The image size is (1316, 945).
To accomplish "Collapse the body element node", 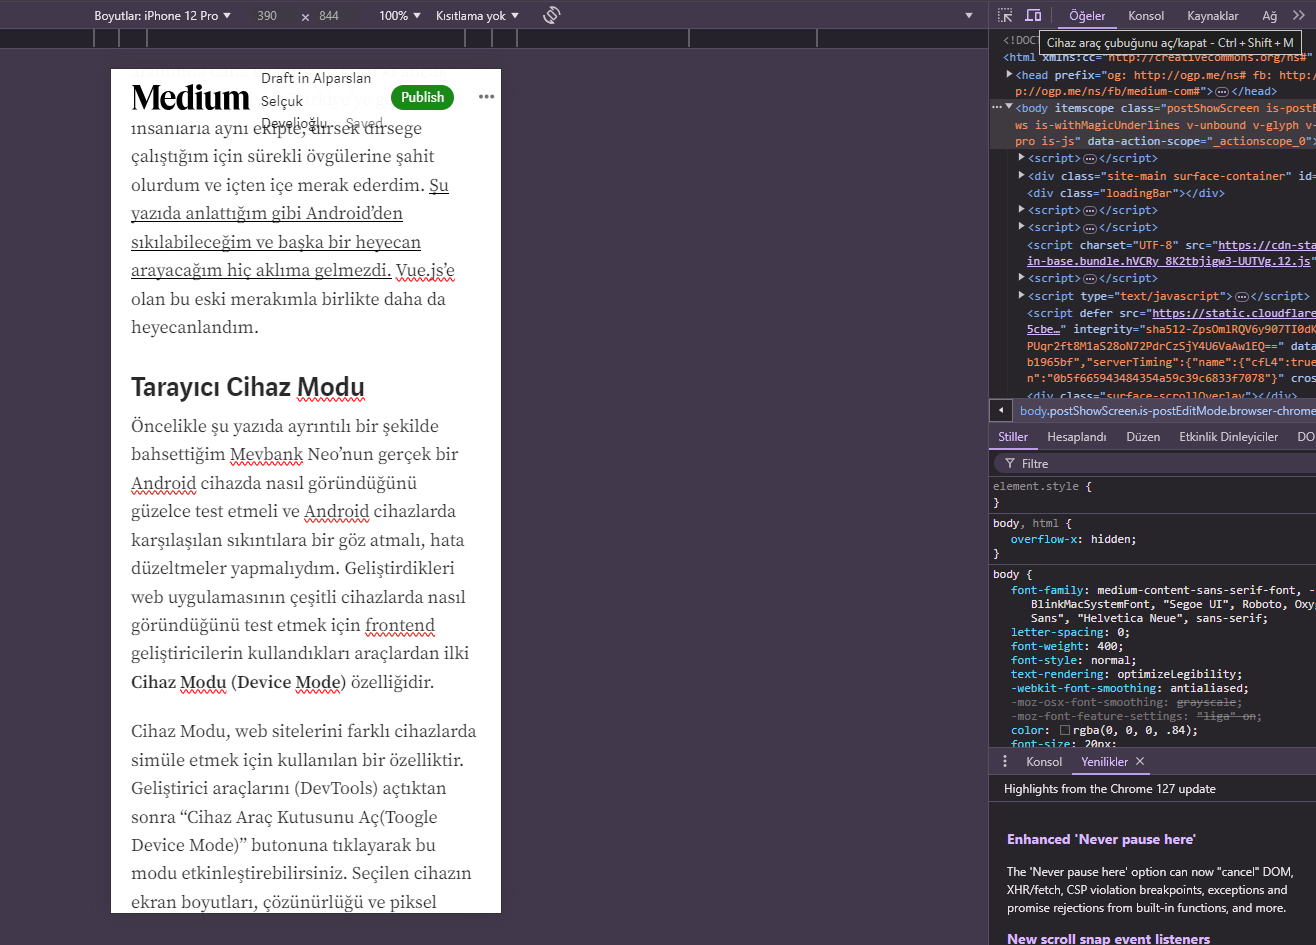I will click(x=1009, y=106).
